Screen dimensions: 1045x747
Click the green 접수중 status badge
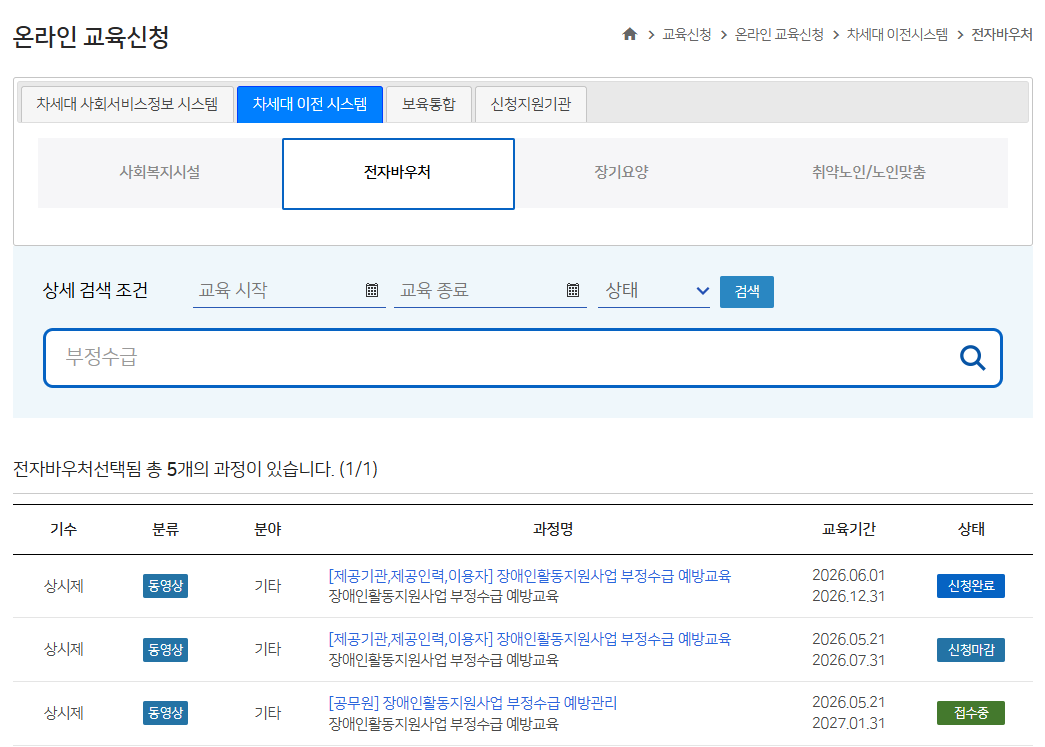970,713
